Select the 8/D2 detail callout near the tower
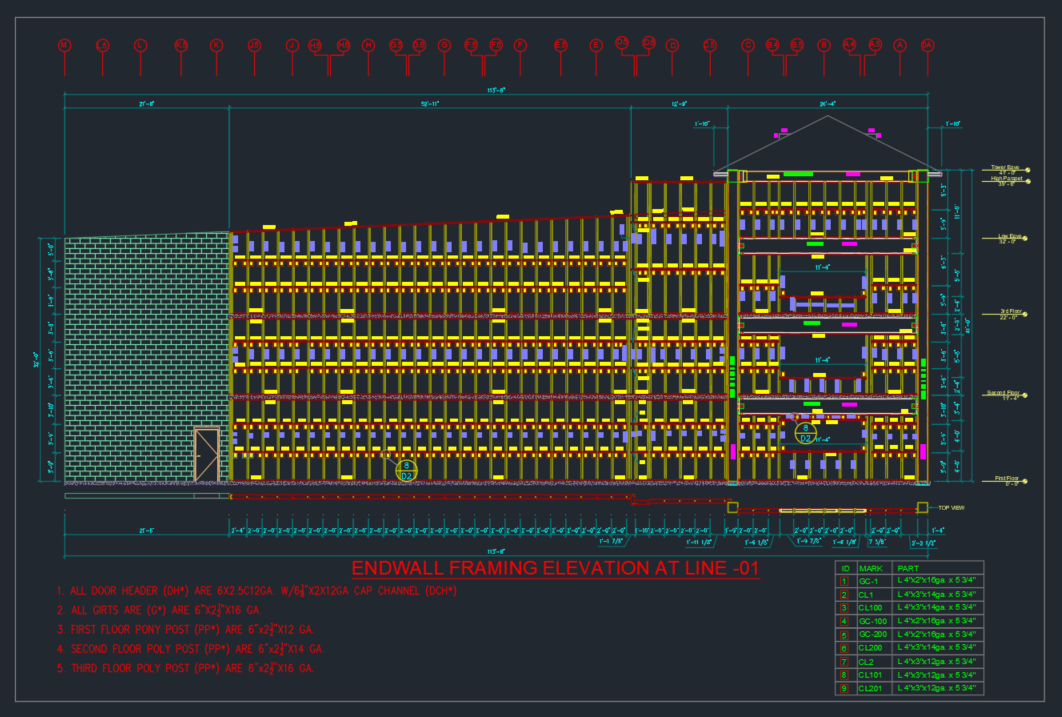This screenshot has width=1062, height=717. click(805, 433)
